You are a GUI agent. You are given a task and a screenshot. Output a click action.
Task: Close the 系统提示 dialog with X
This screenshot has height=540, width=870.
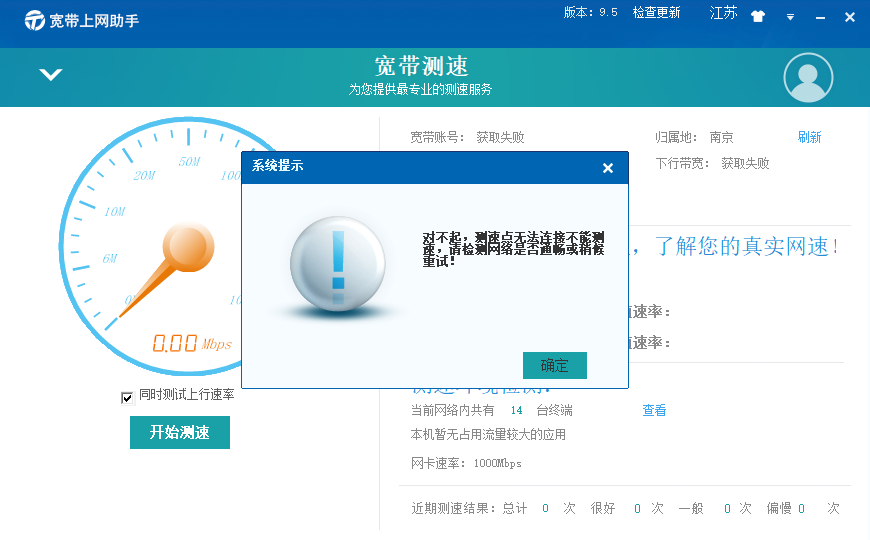click(607, 168)
